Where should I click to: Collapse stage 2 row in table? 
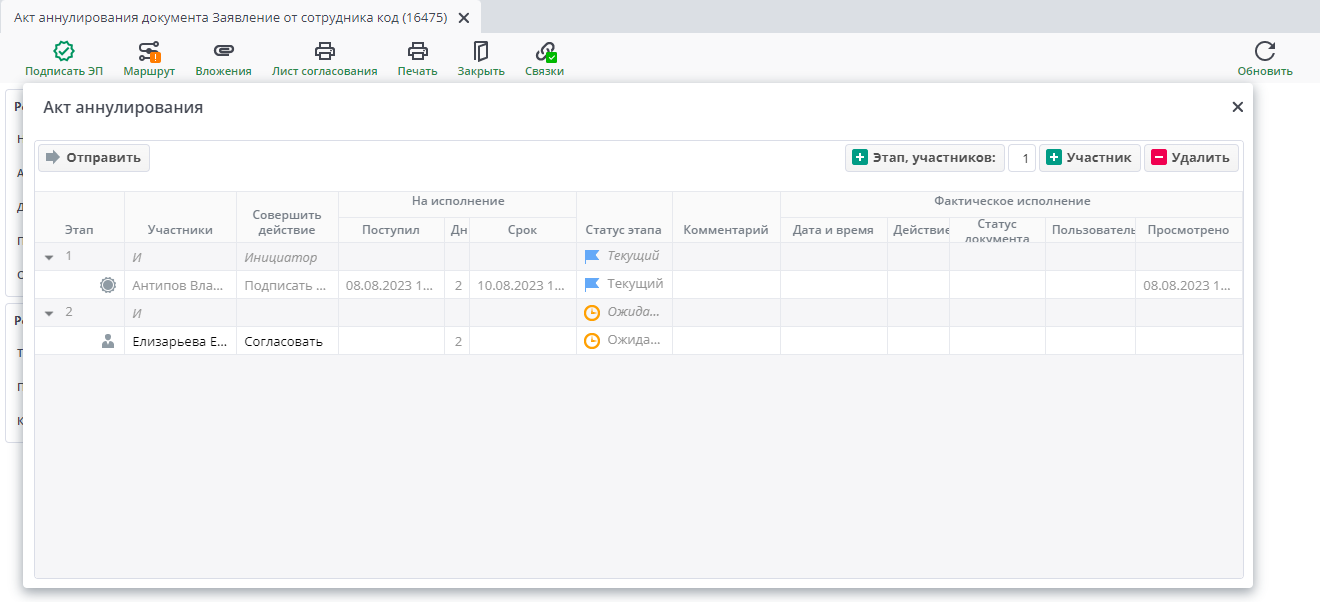[x=49, y=313]
